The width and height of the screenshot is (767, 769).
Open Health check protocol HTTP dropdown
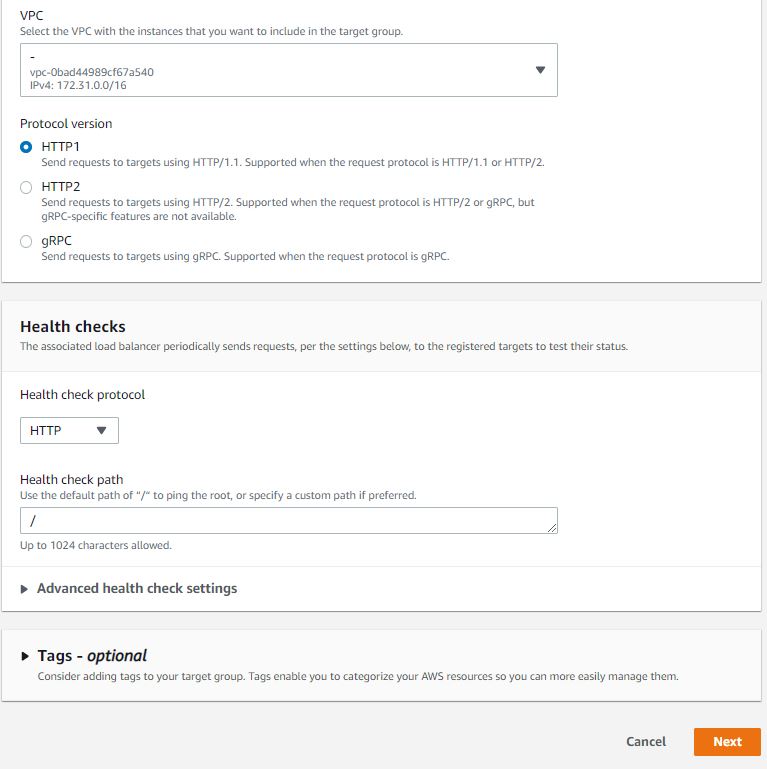(69, 430)
